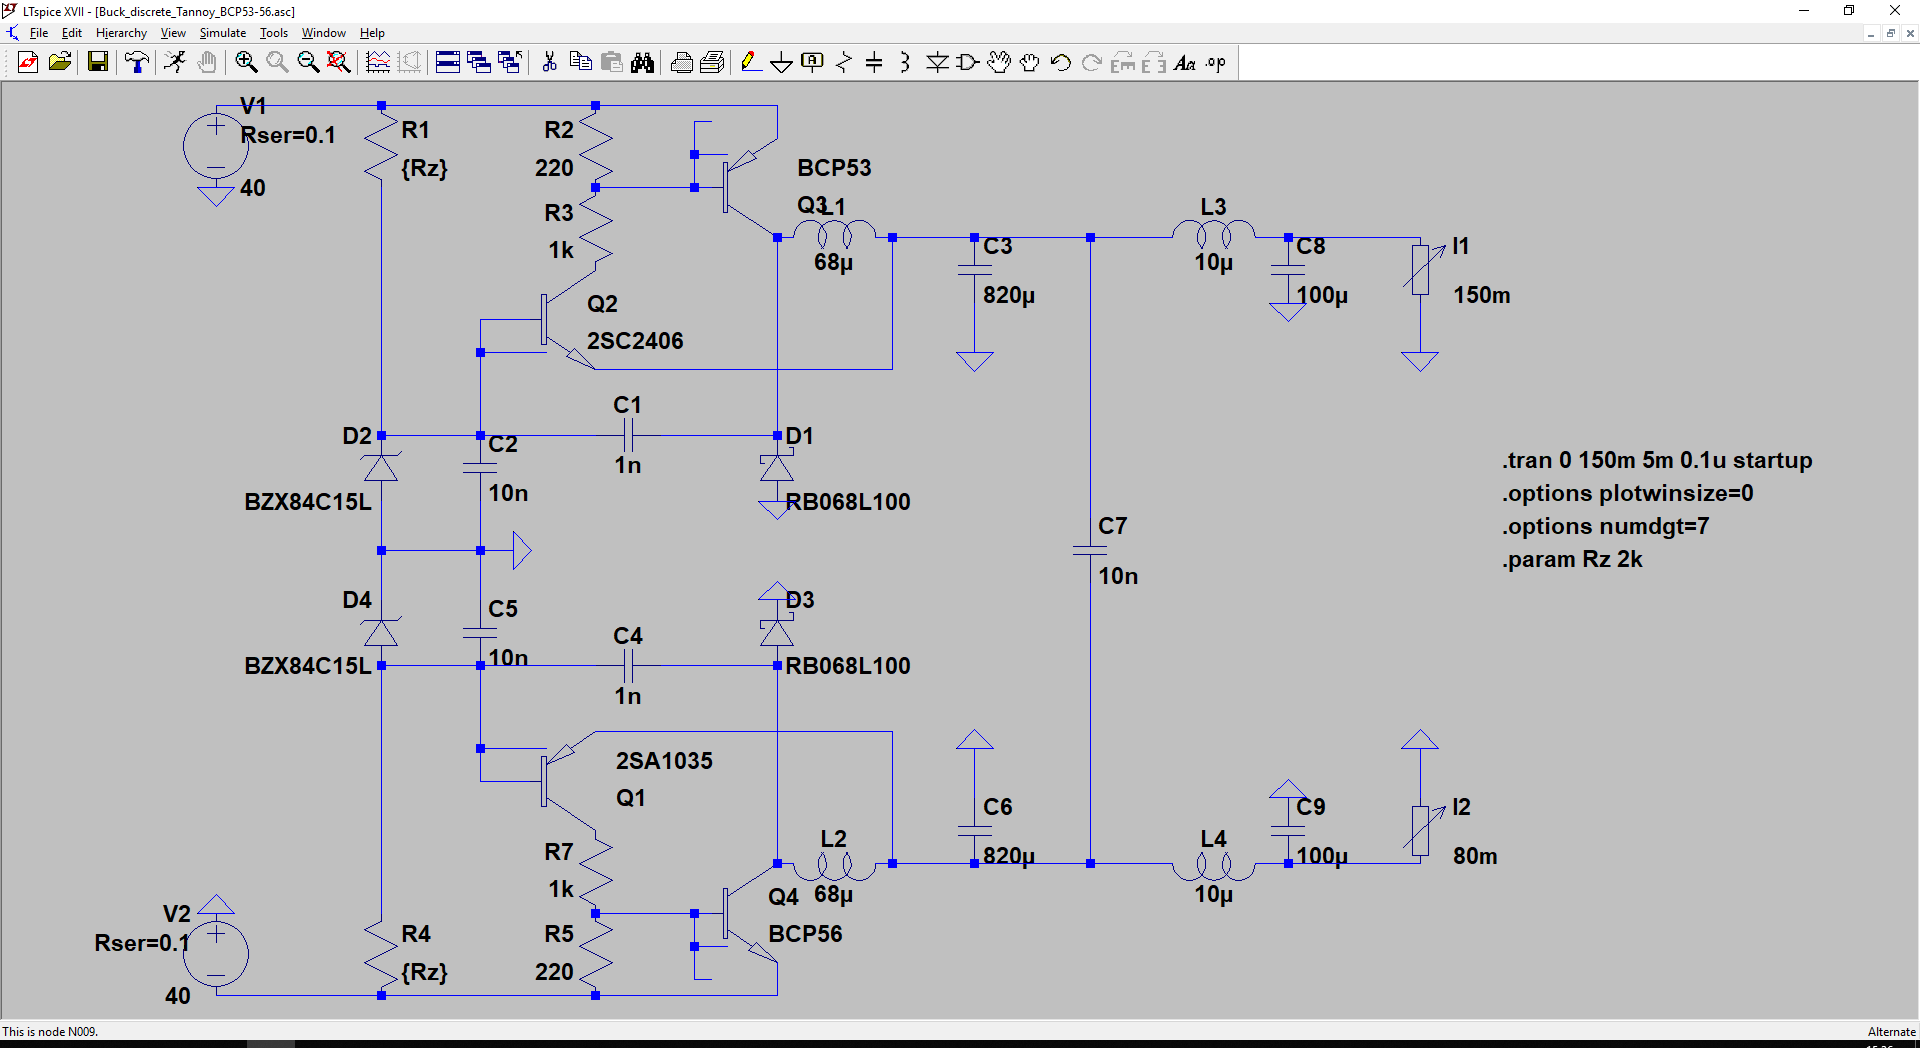Tile windows horizontally icon
Viewport: 1920px width, 1048px height.
(x=448, y=63)
